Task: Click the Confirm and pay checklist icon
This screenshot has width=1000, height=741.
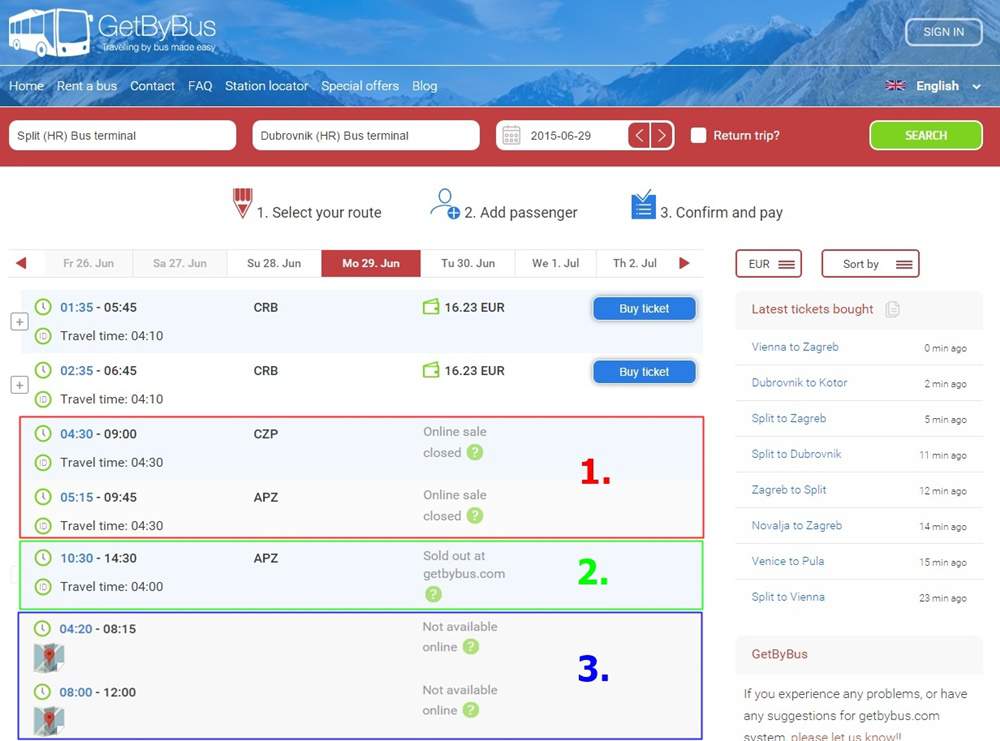Action: click(643, 204)
